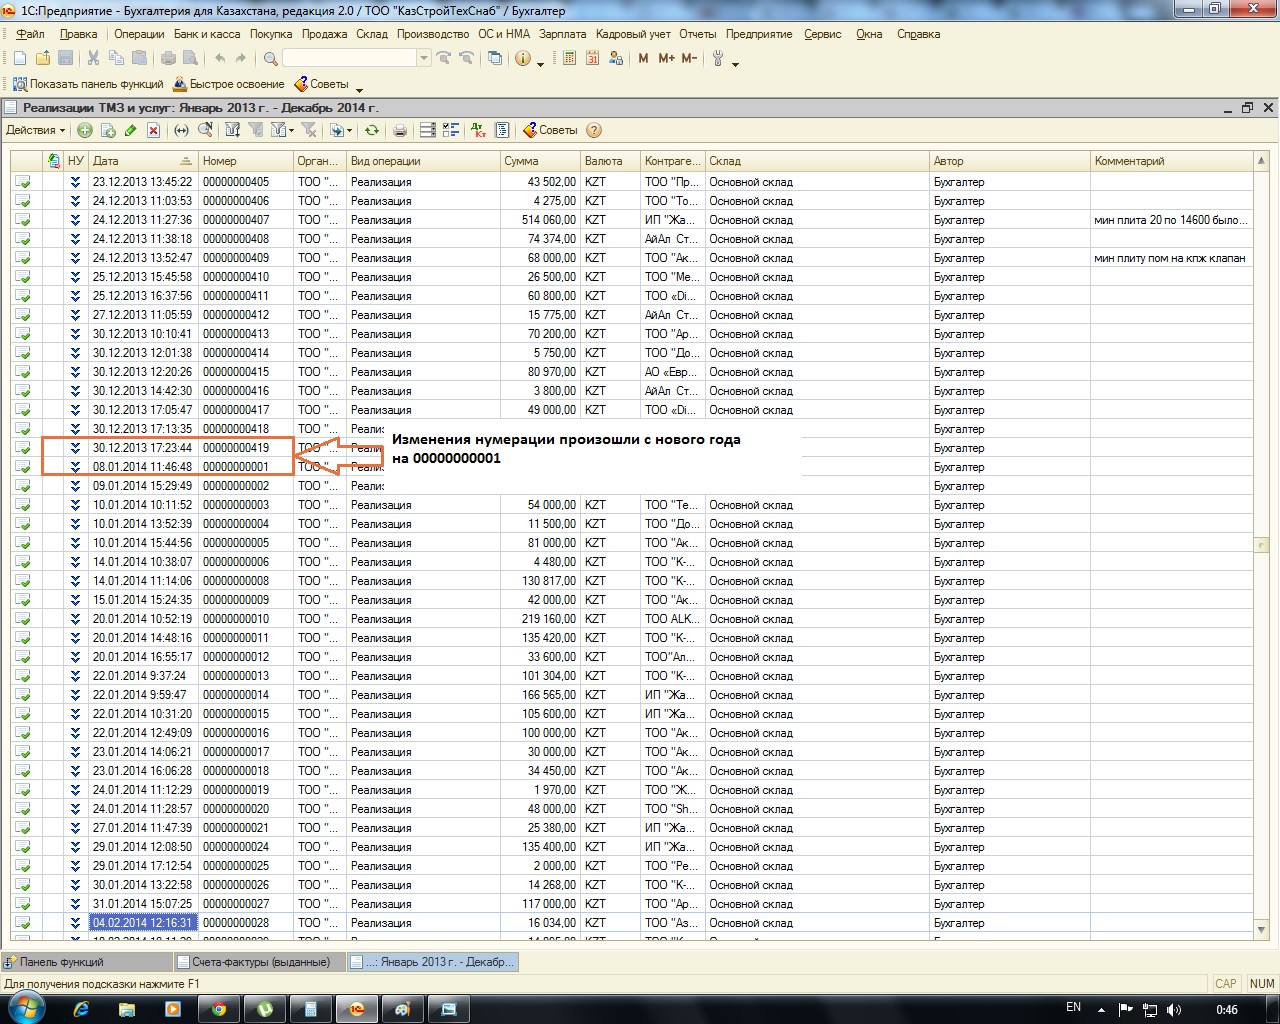Image resolution: width=1280 pixels, height=1024 pixels.
Task: Click the M- memory subtract button
Action: [x=689, y=58]
